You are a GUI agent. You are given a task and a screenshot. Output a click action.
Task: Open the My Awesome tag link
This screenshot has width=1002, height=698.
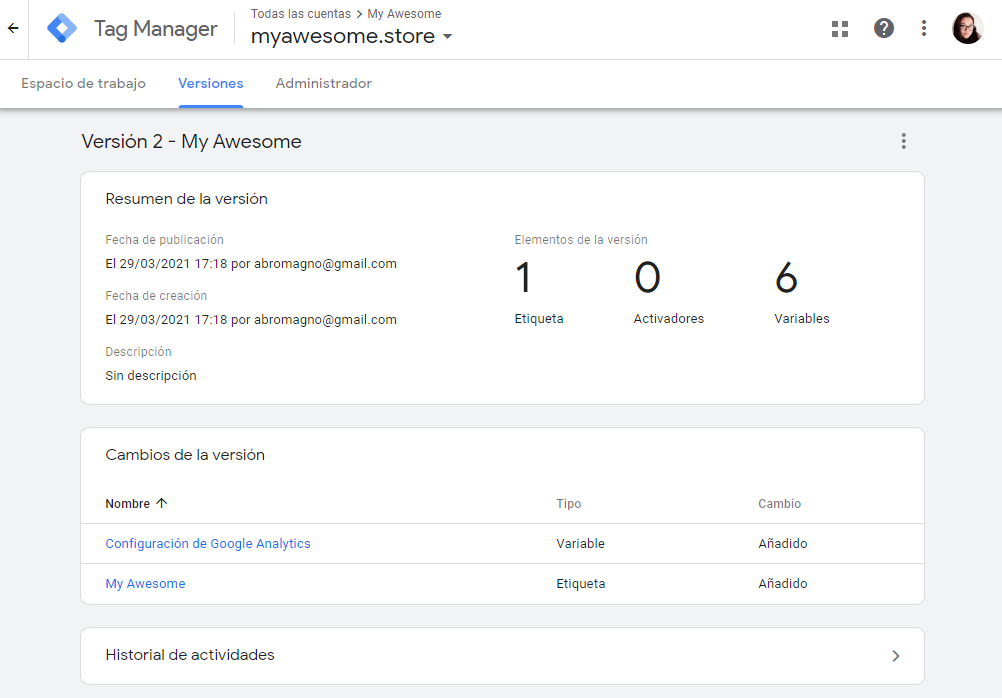click(145, 584)
